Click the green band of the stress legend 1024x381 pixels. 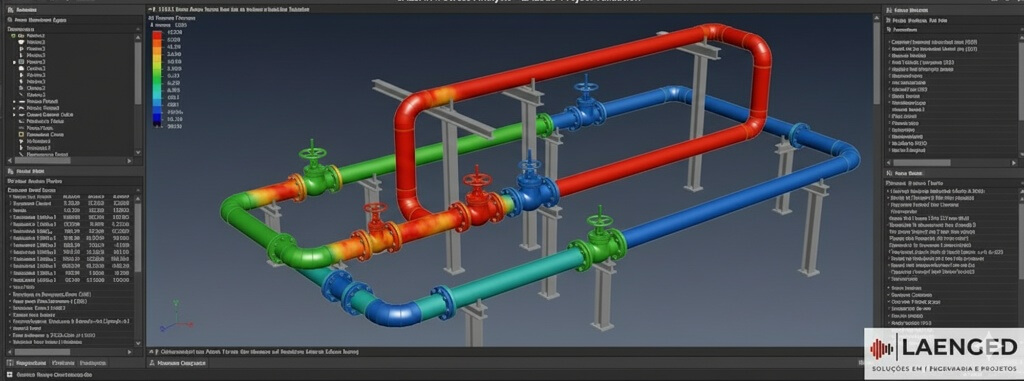[x=157, y=80]
